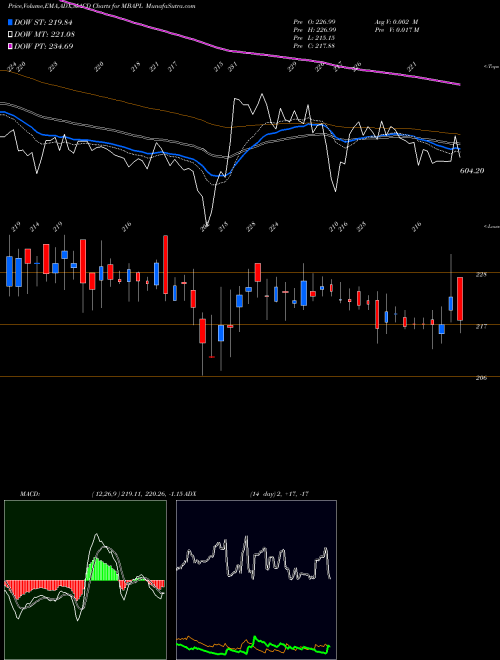Click the last tall red candlestick
Image resolution: width=500 pixels, height=660 pixels.
click(460, 299)
